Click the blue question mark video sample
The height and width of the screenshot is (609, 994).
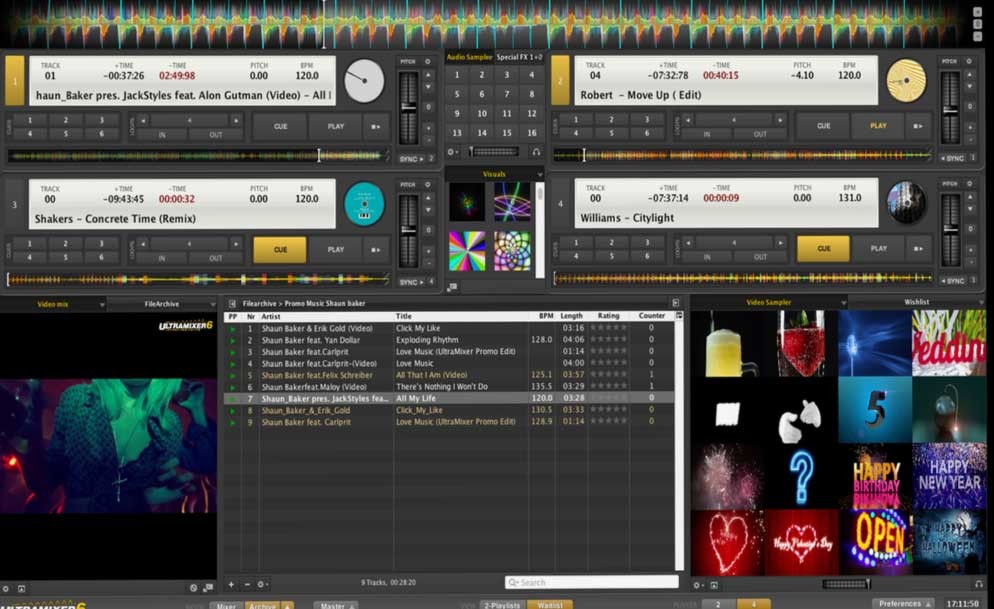click(800, 476)
